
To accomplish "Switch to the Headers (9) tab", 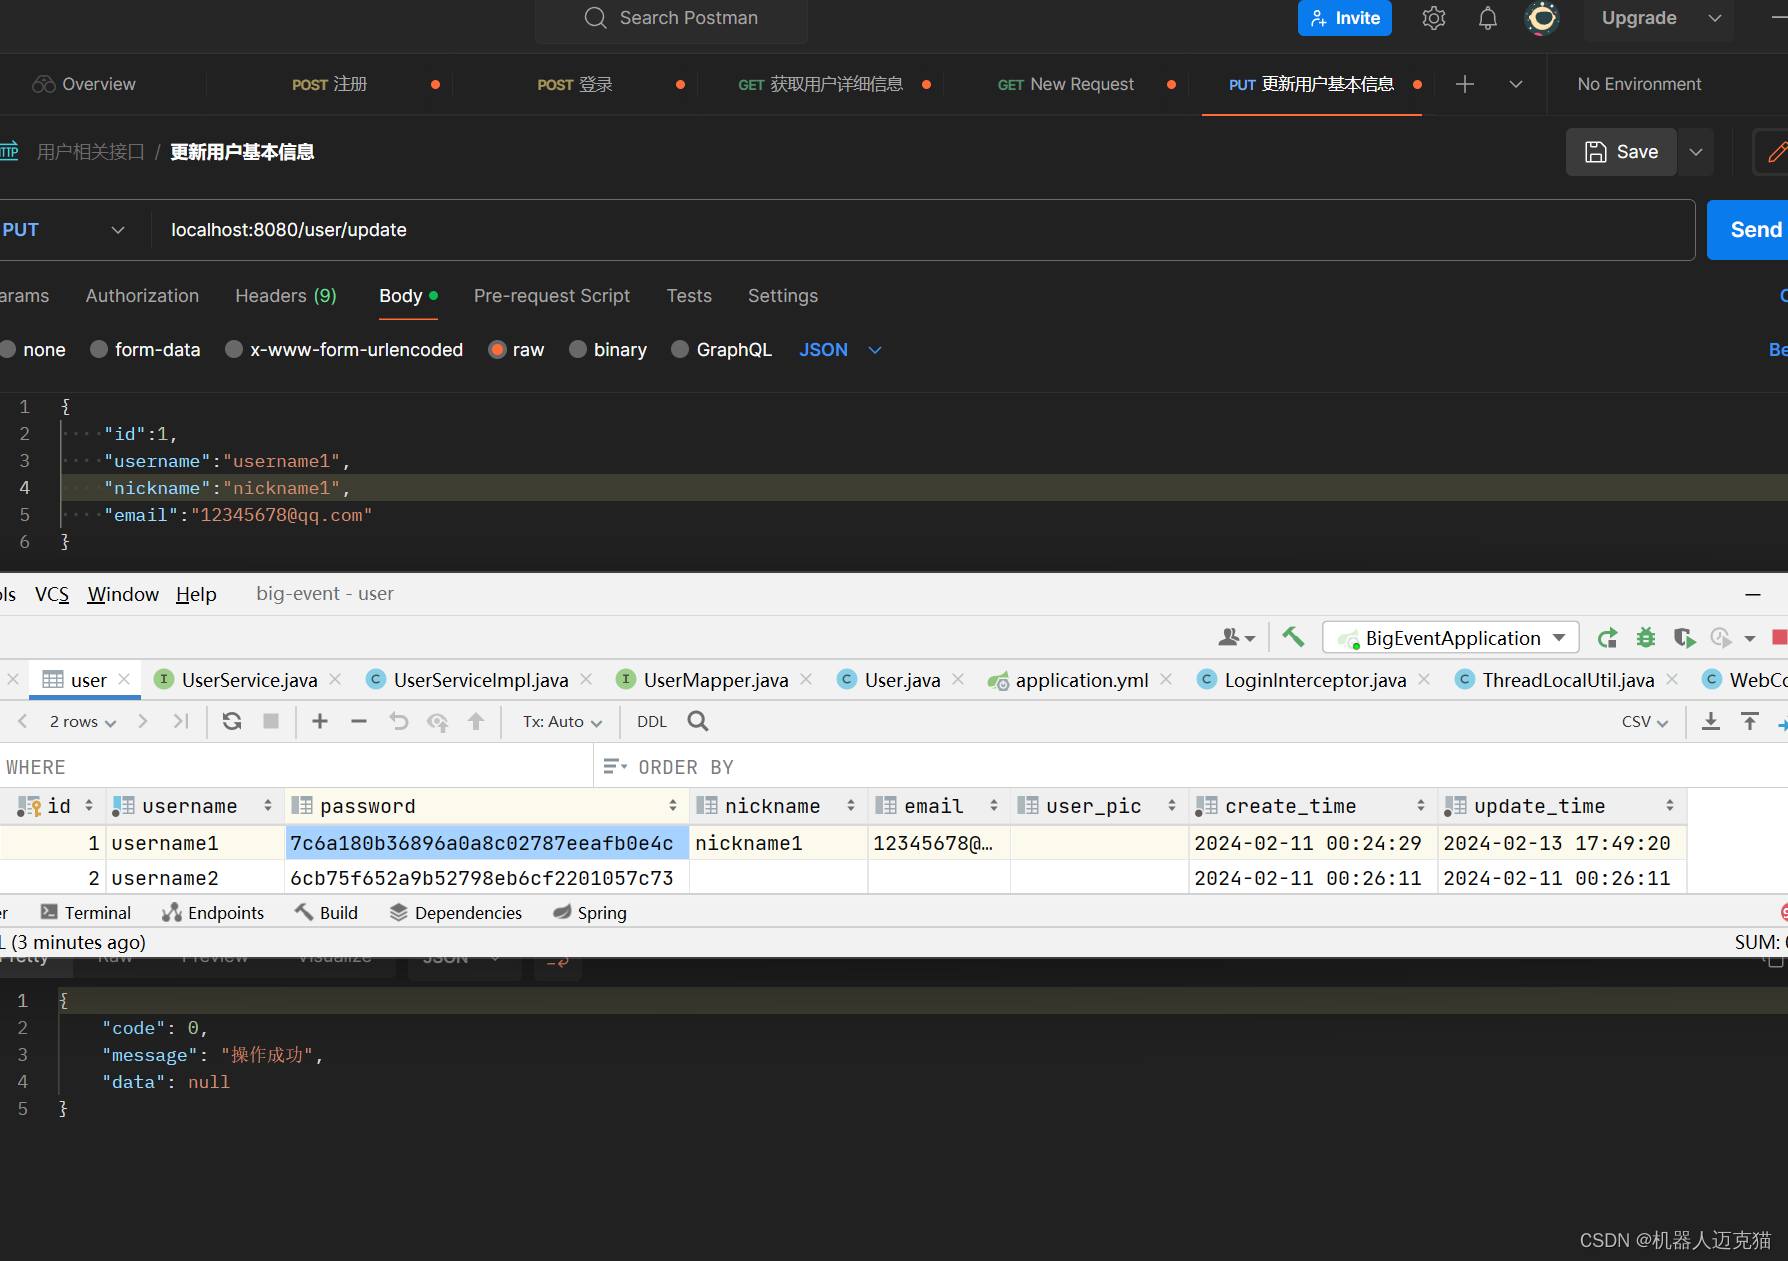I will [x=286, y=296].
